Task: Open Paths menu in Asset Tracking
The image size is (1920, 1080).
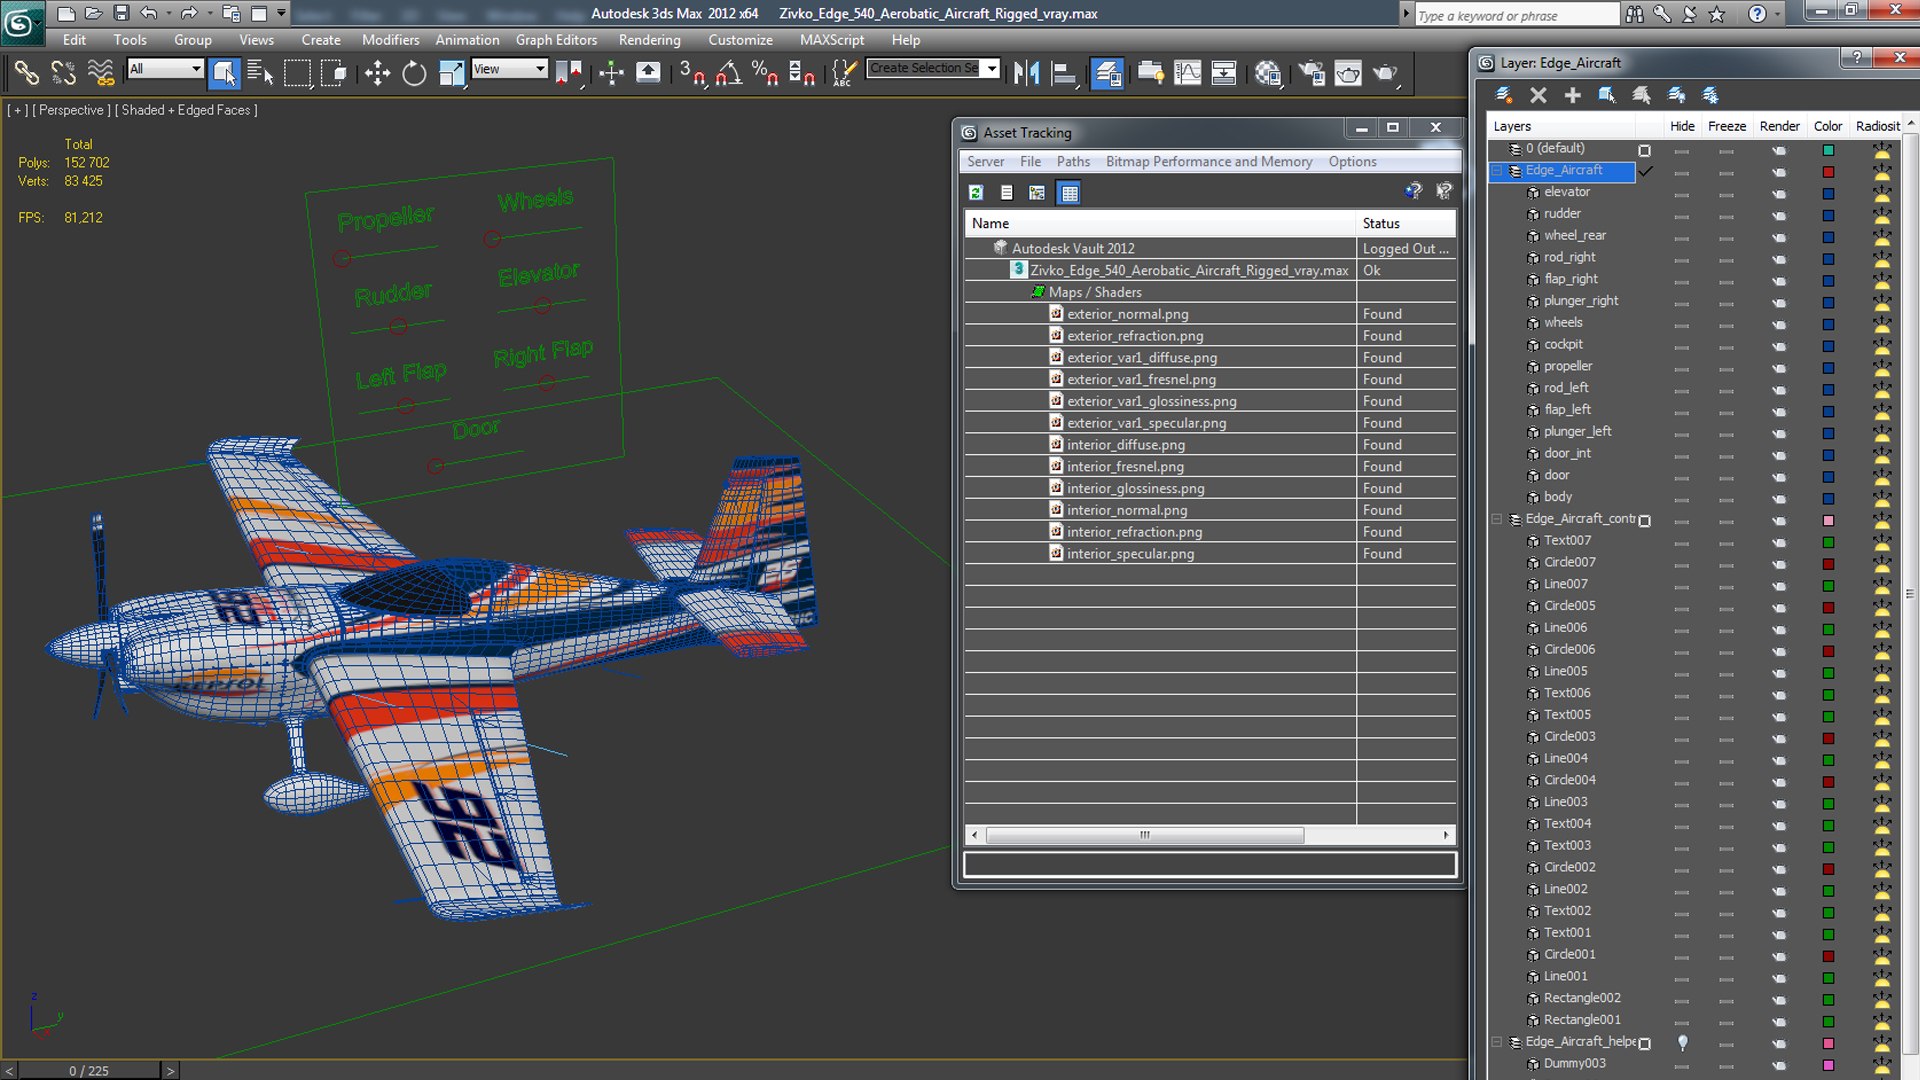Action: 1073,161
